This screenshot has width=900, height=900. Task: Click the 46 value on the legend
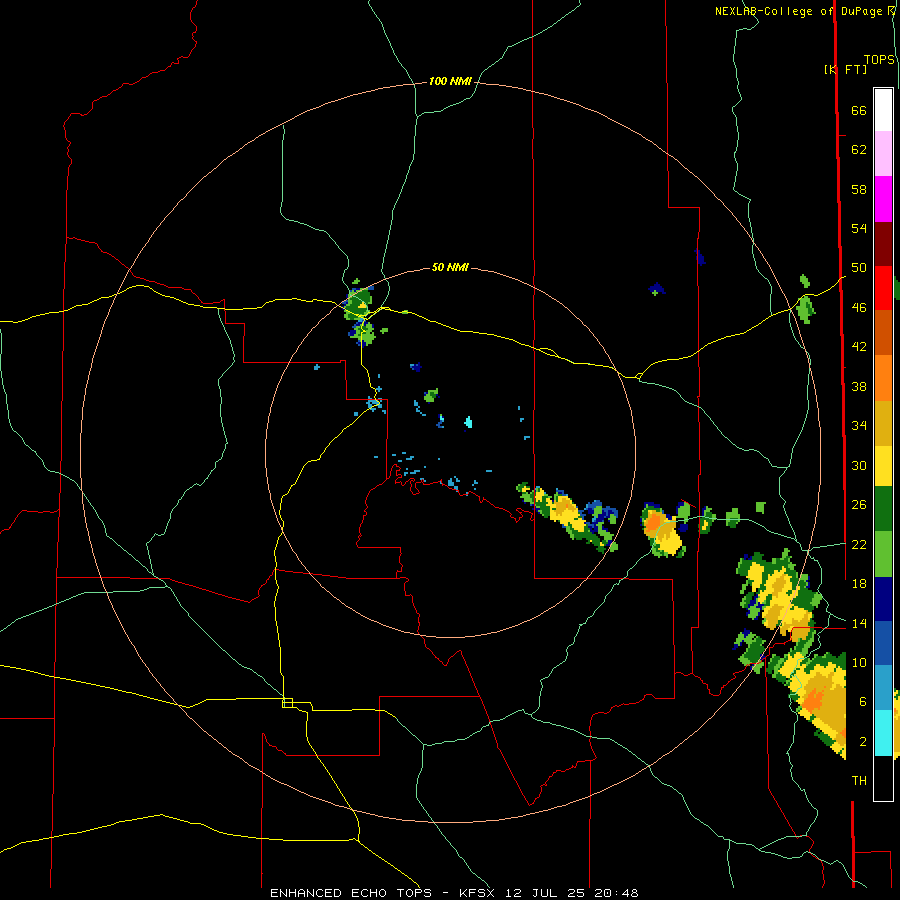859,308
